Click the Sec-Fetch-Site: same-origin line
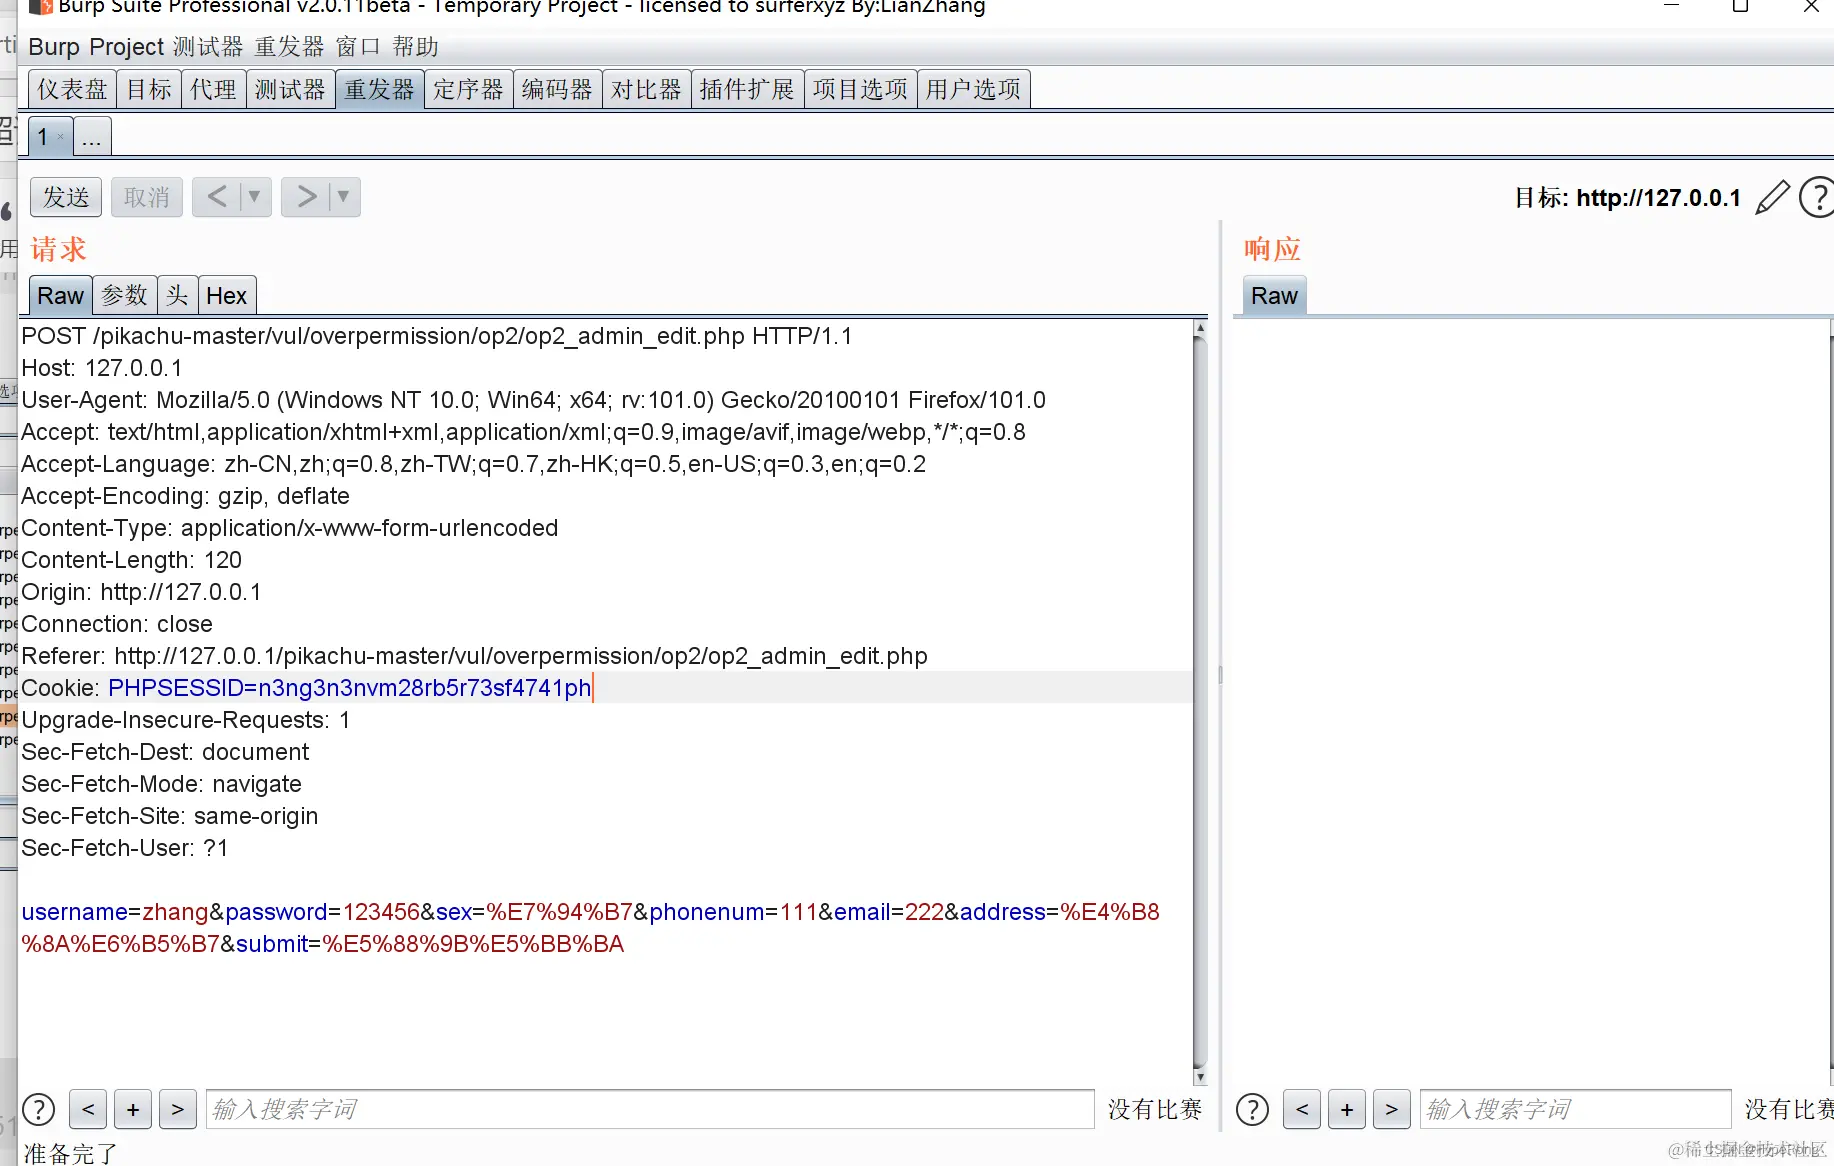Viewport: 1834px width, 1166px height. tap(170, 816)
